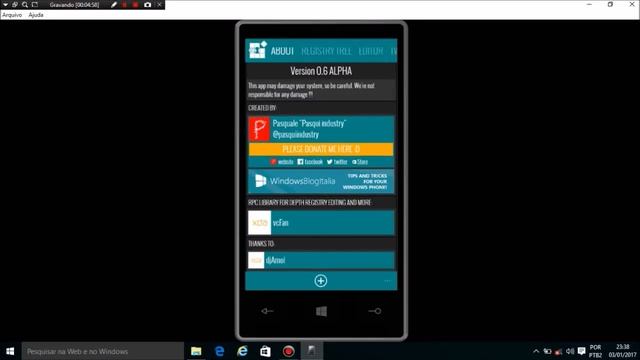Click the taskbar clock and date
The height and width of the screenshot is (360, 640).
point(622,351)
